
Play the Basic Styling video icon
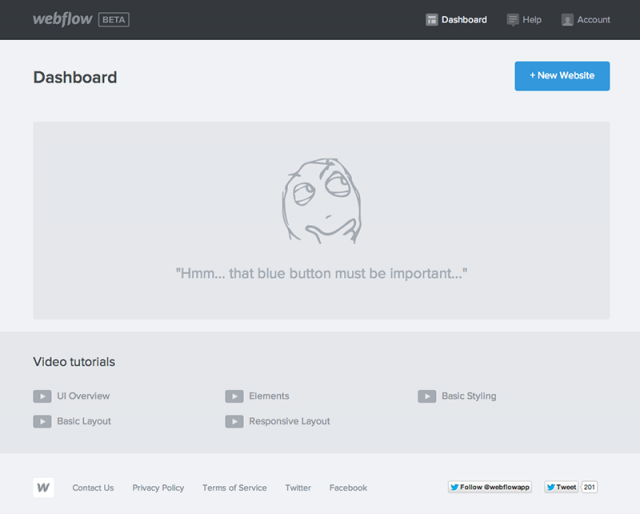(x=427, y=396)
